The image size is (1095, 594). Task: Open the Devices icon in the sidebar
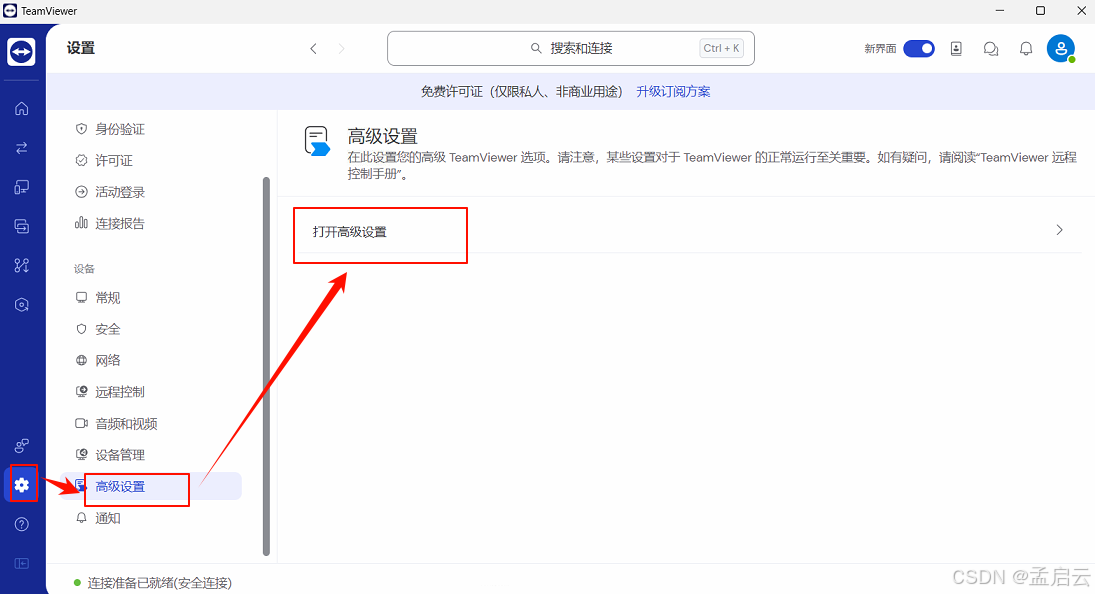click(22, 187)
